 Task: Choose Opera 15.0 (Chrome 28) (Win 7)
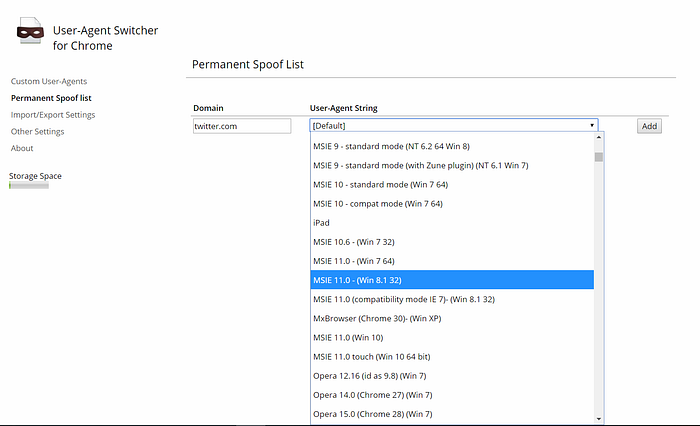coord(452,414)
